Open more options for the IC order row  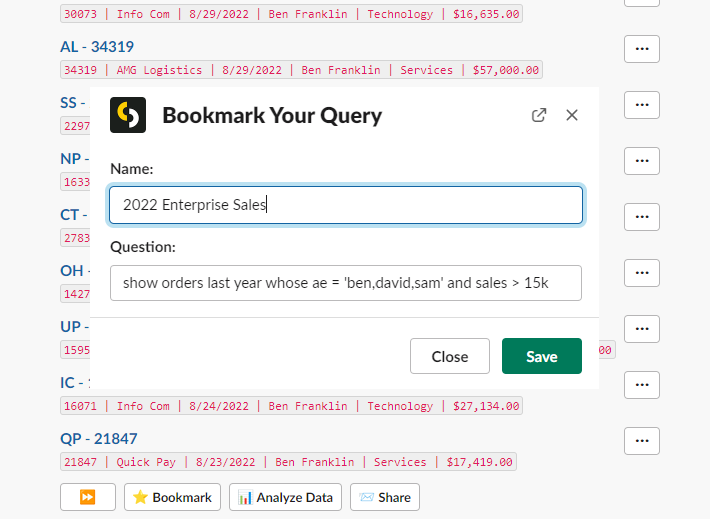point(642,385)
